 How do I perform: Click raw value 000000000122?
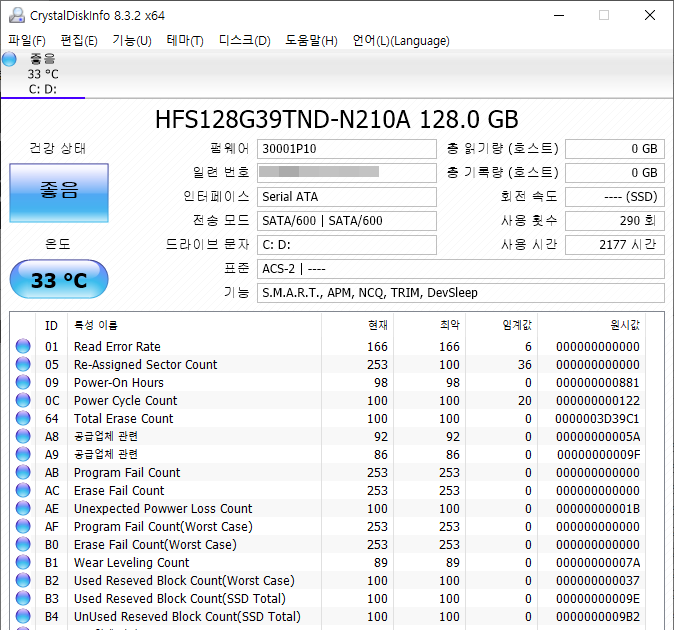tap(597, 401)
